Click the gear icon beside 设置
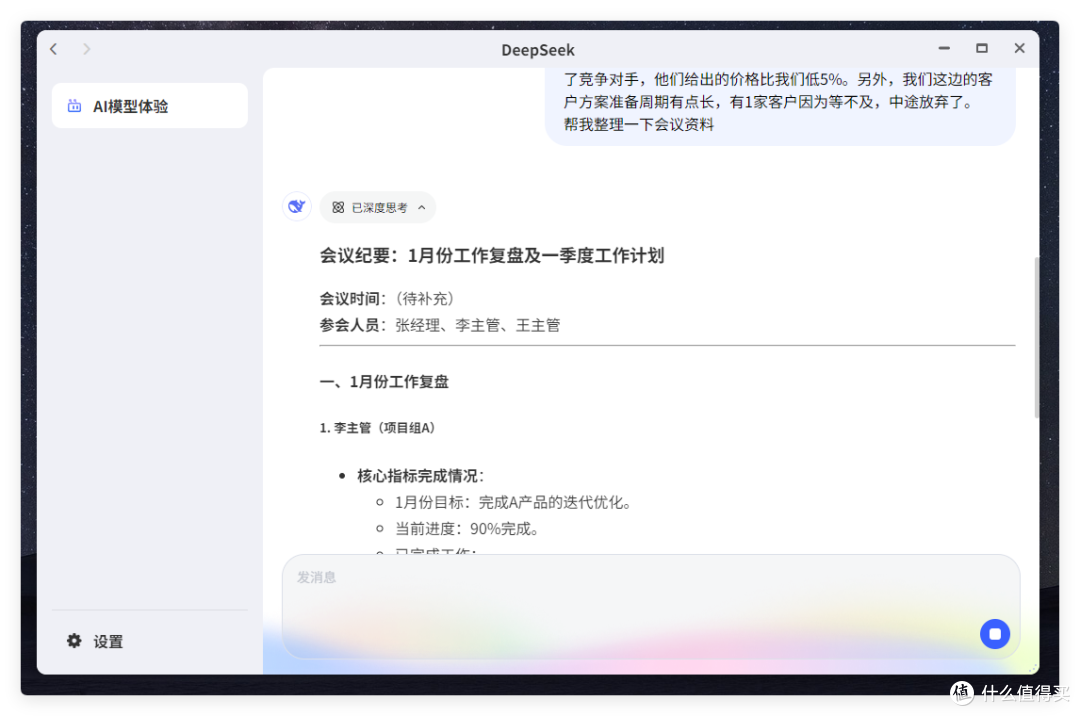1080x716 pixels. 74,641
